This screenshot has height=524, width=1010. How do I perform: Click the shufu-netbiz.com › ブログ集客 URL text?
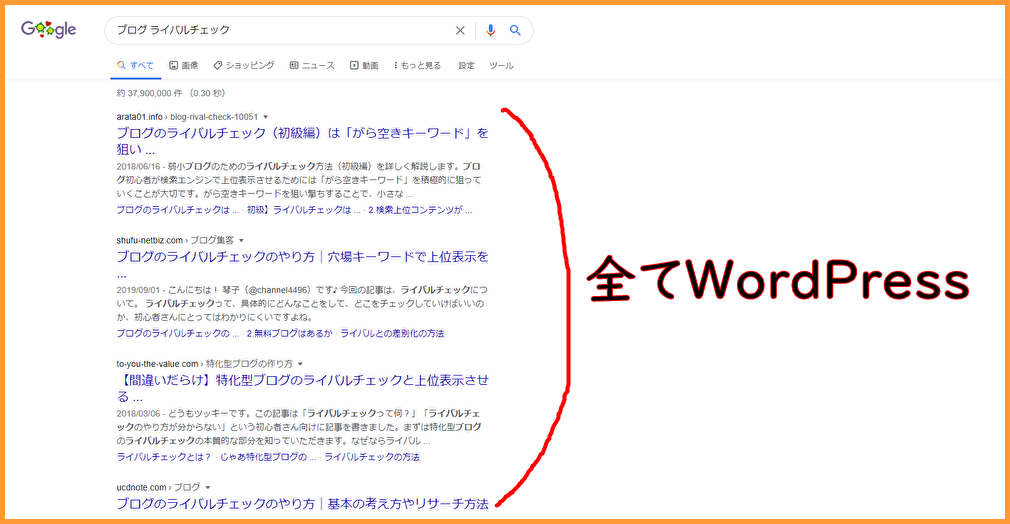[x=175, y=240]
